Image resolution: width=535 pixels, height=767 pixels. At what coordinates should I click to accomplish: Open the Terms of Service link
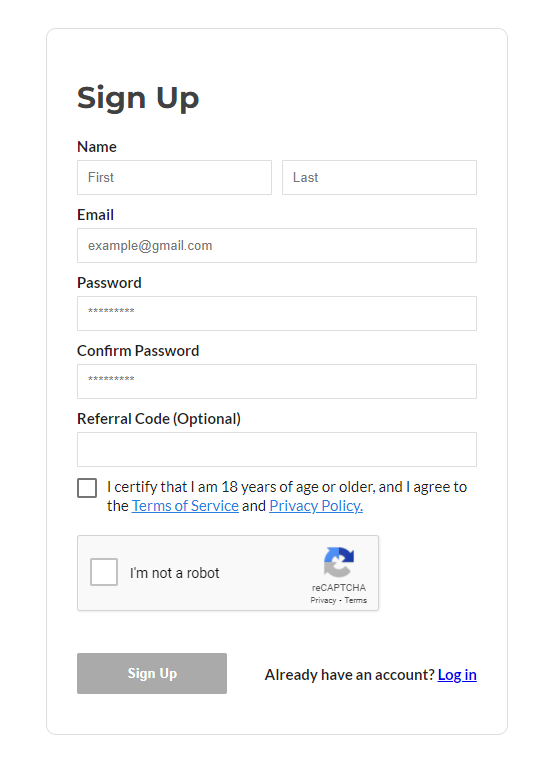(185, 506)
